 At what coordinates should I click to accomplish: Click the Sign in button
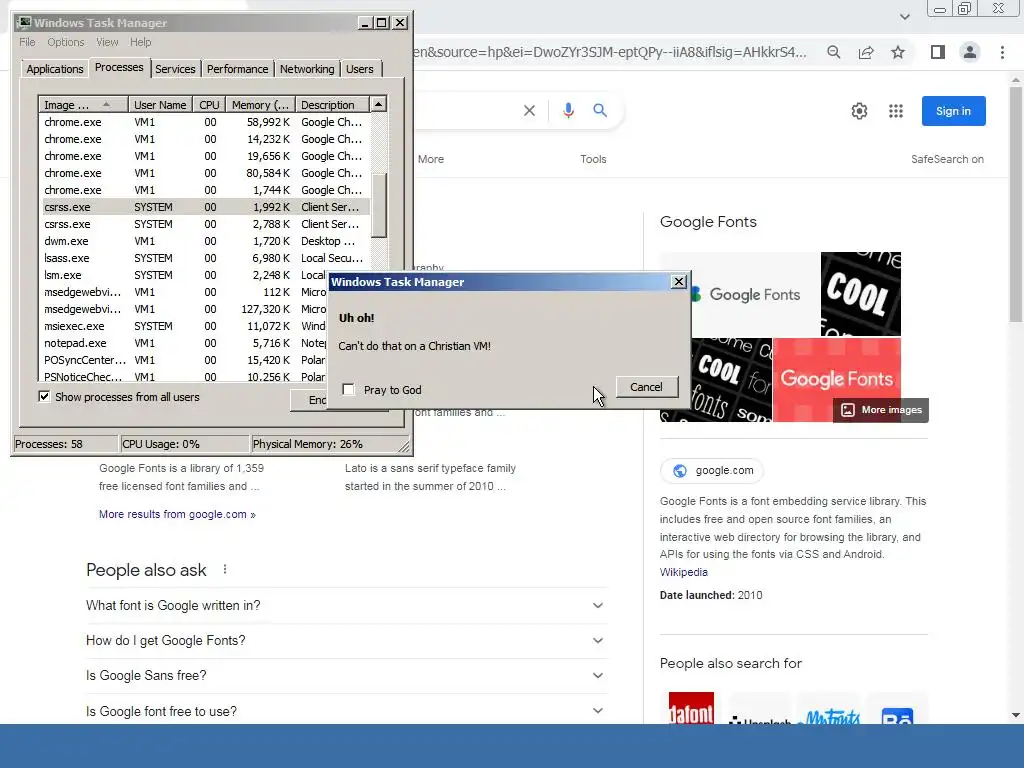point(953,111)
